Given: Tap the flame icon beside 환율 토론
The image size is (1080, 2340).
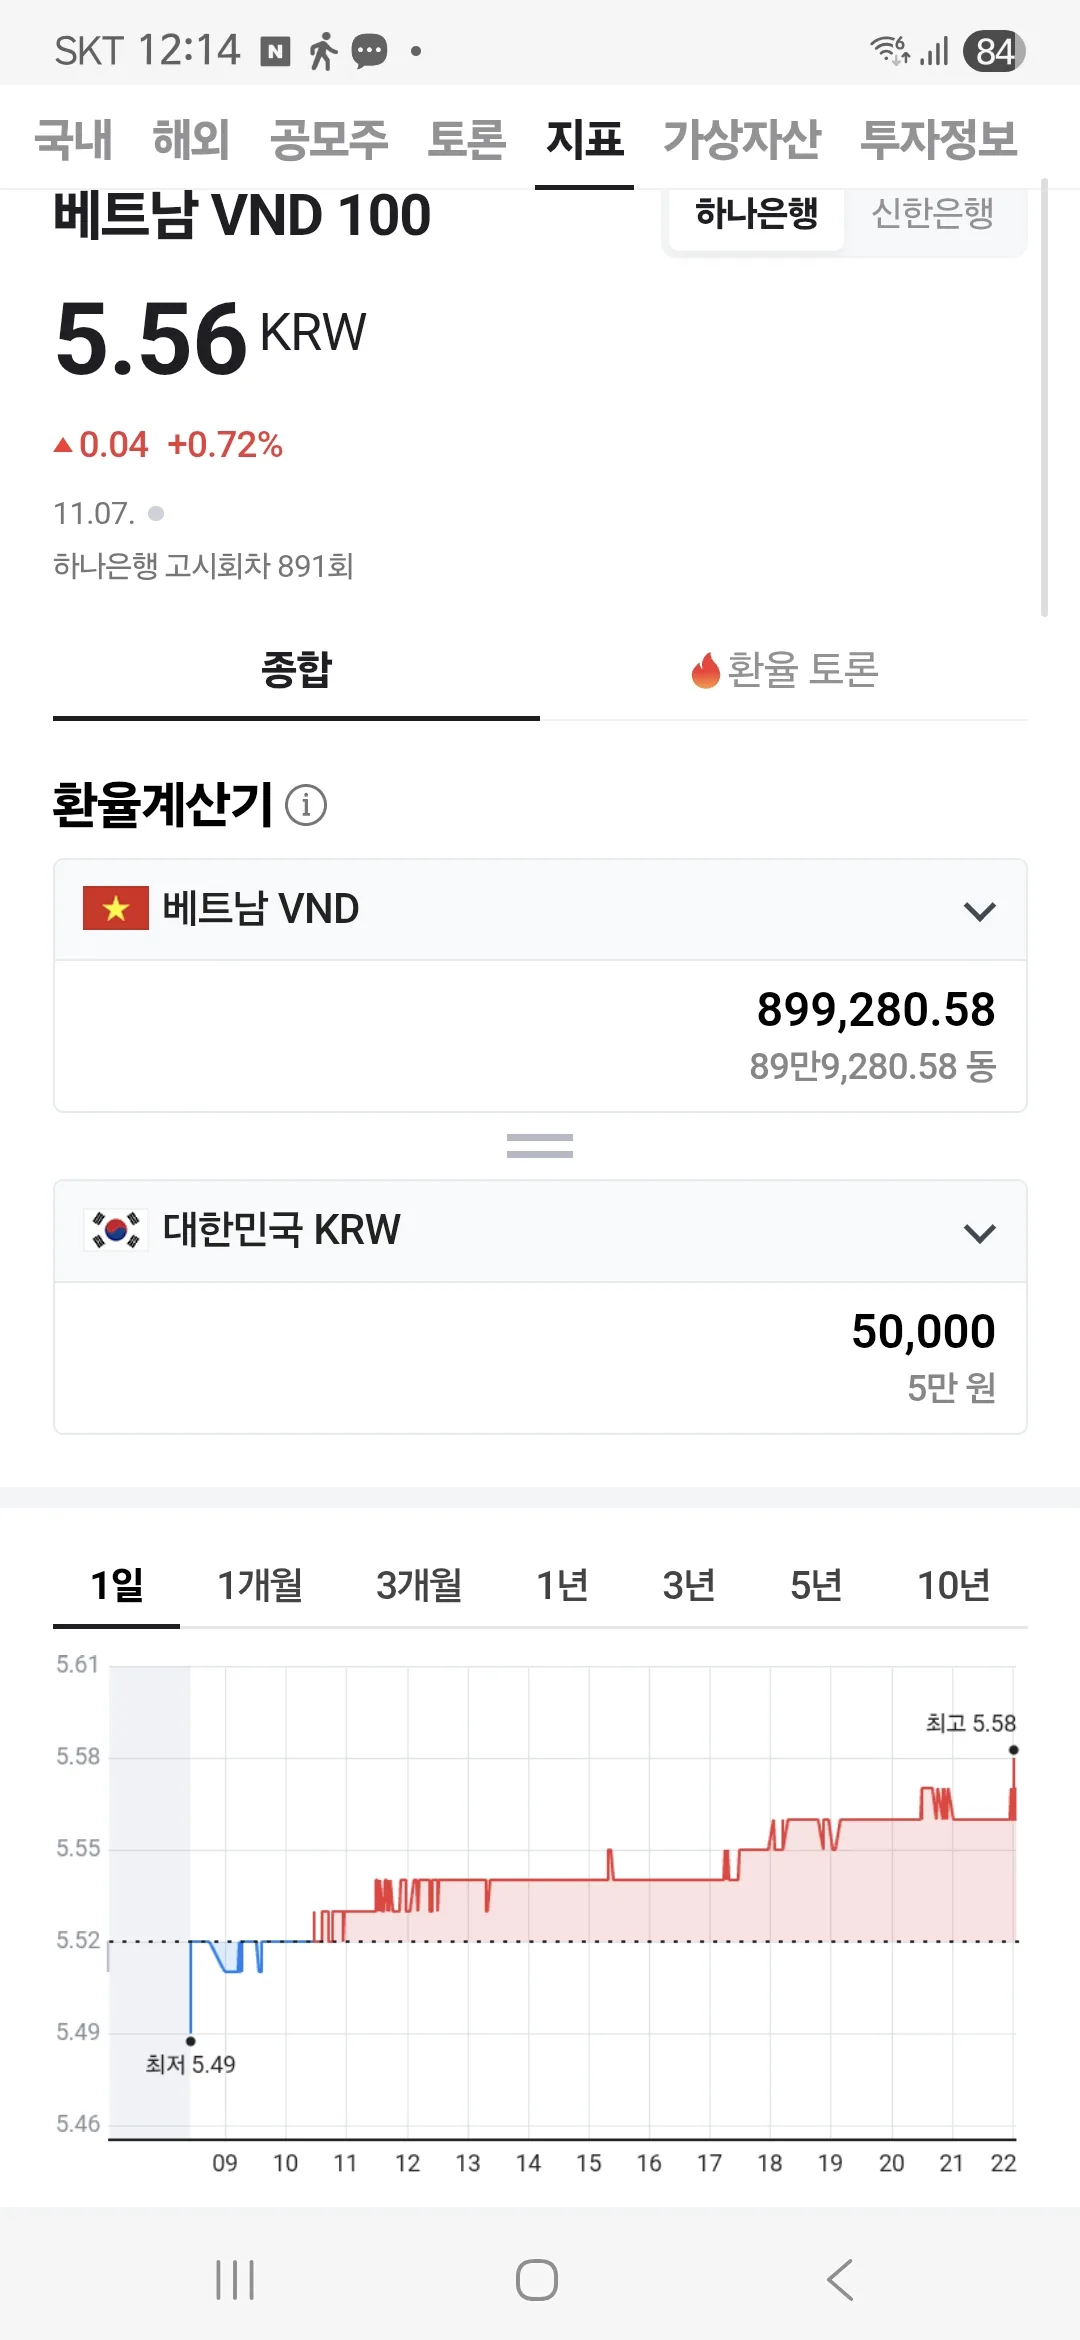Looking at the screenshot, I should [x=706, y=670].
